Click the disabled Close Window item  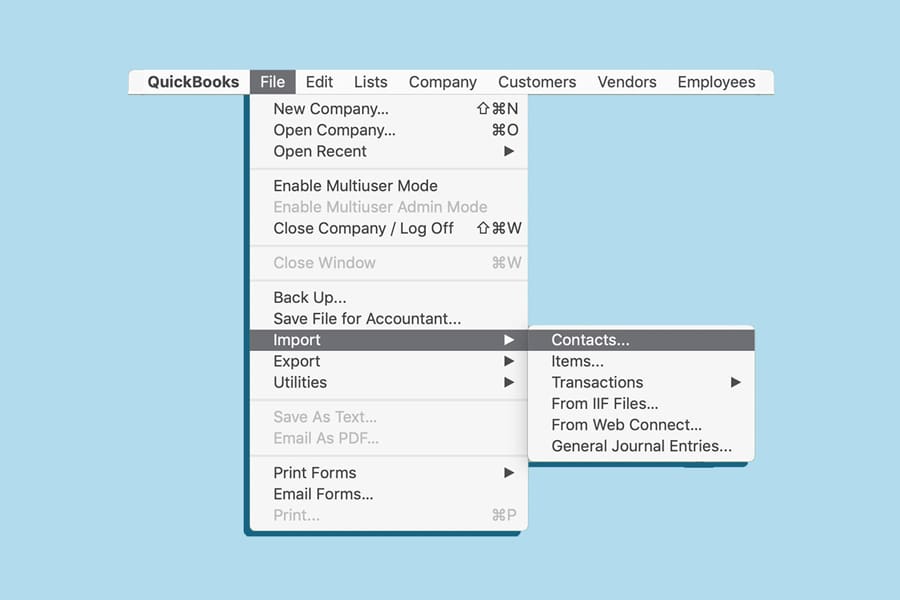(389, 263)
